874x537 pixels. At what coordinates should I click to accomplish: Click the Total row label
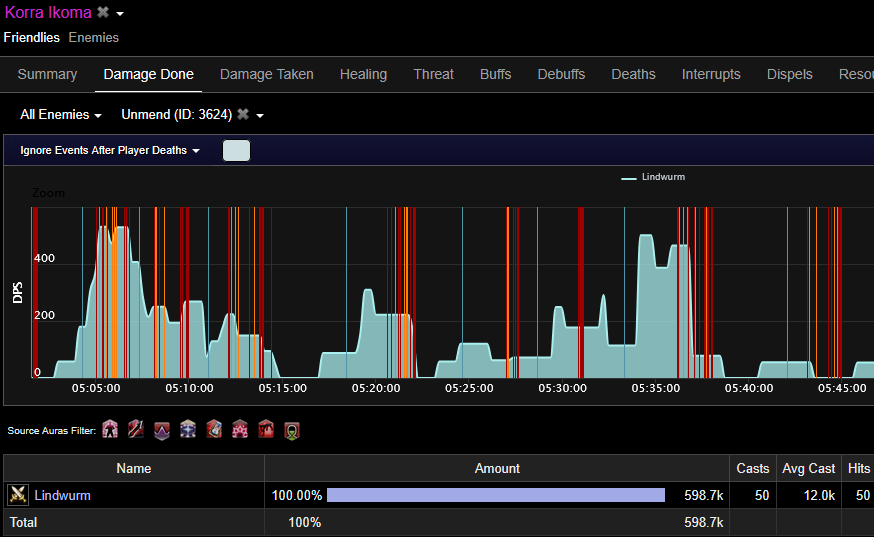click(x=23, y=523)
